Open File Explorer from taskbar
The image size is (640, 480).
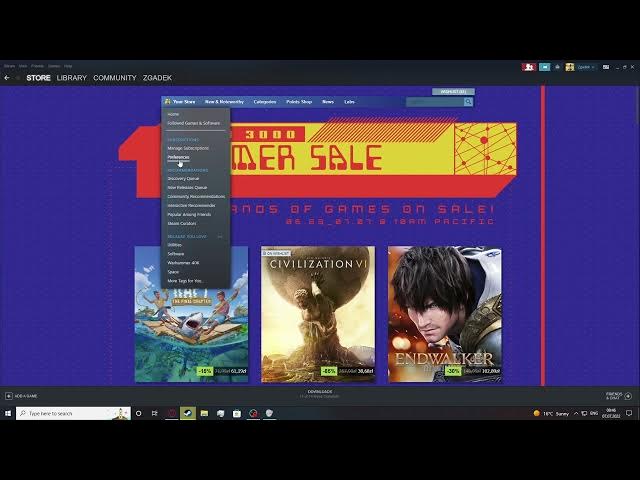(204, 413)
